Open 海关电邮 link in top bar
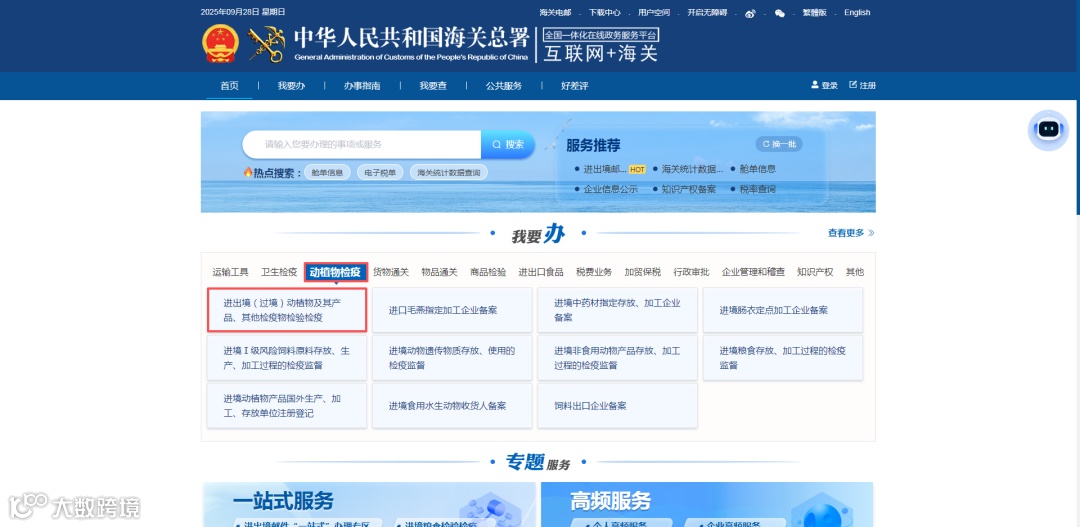The image size is (1080, 527). 555,12
